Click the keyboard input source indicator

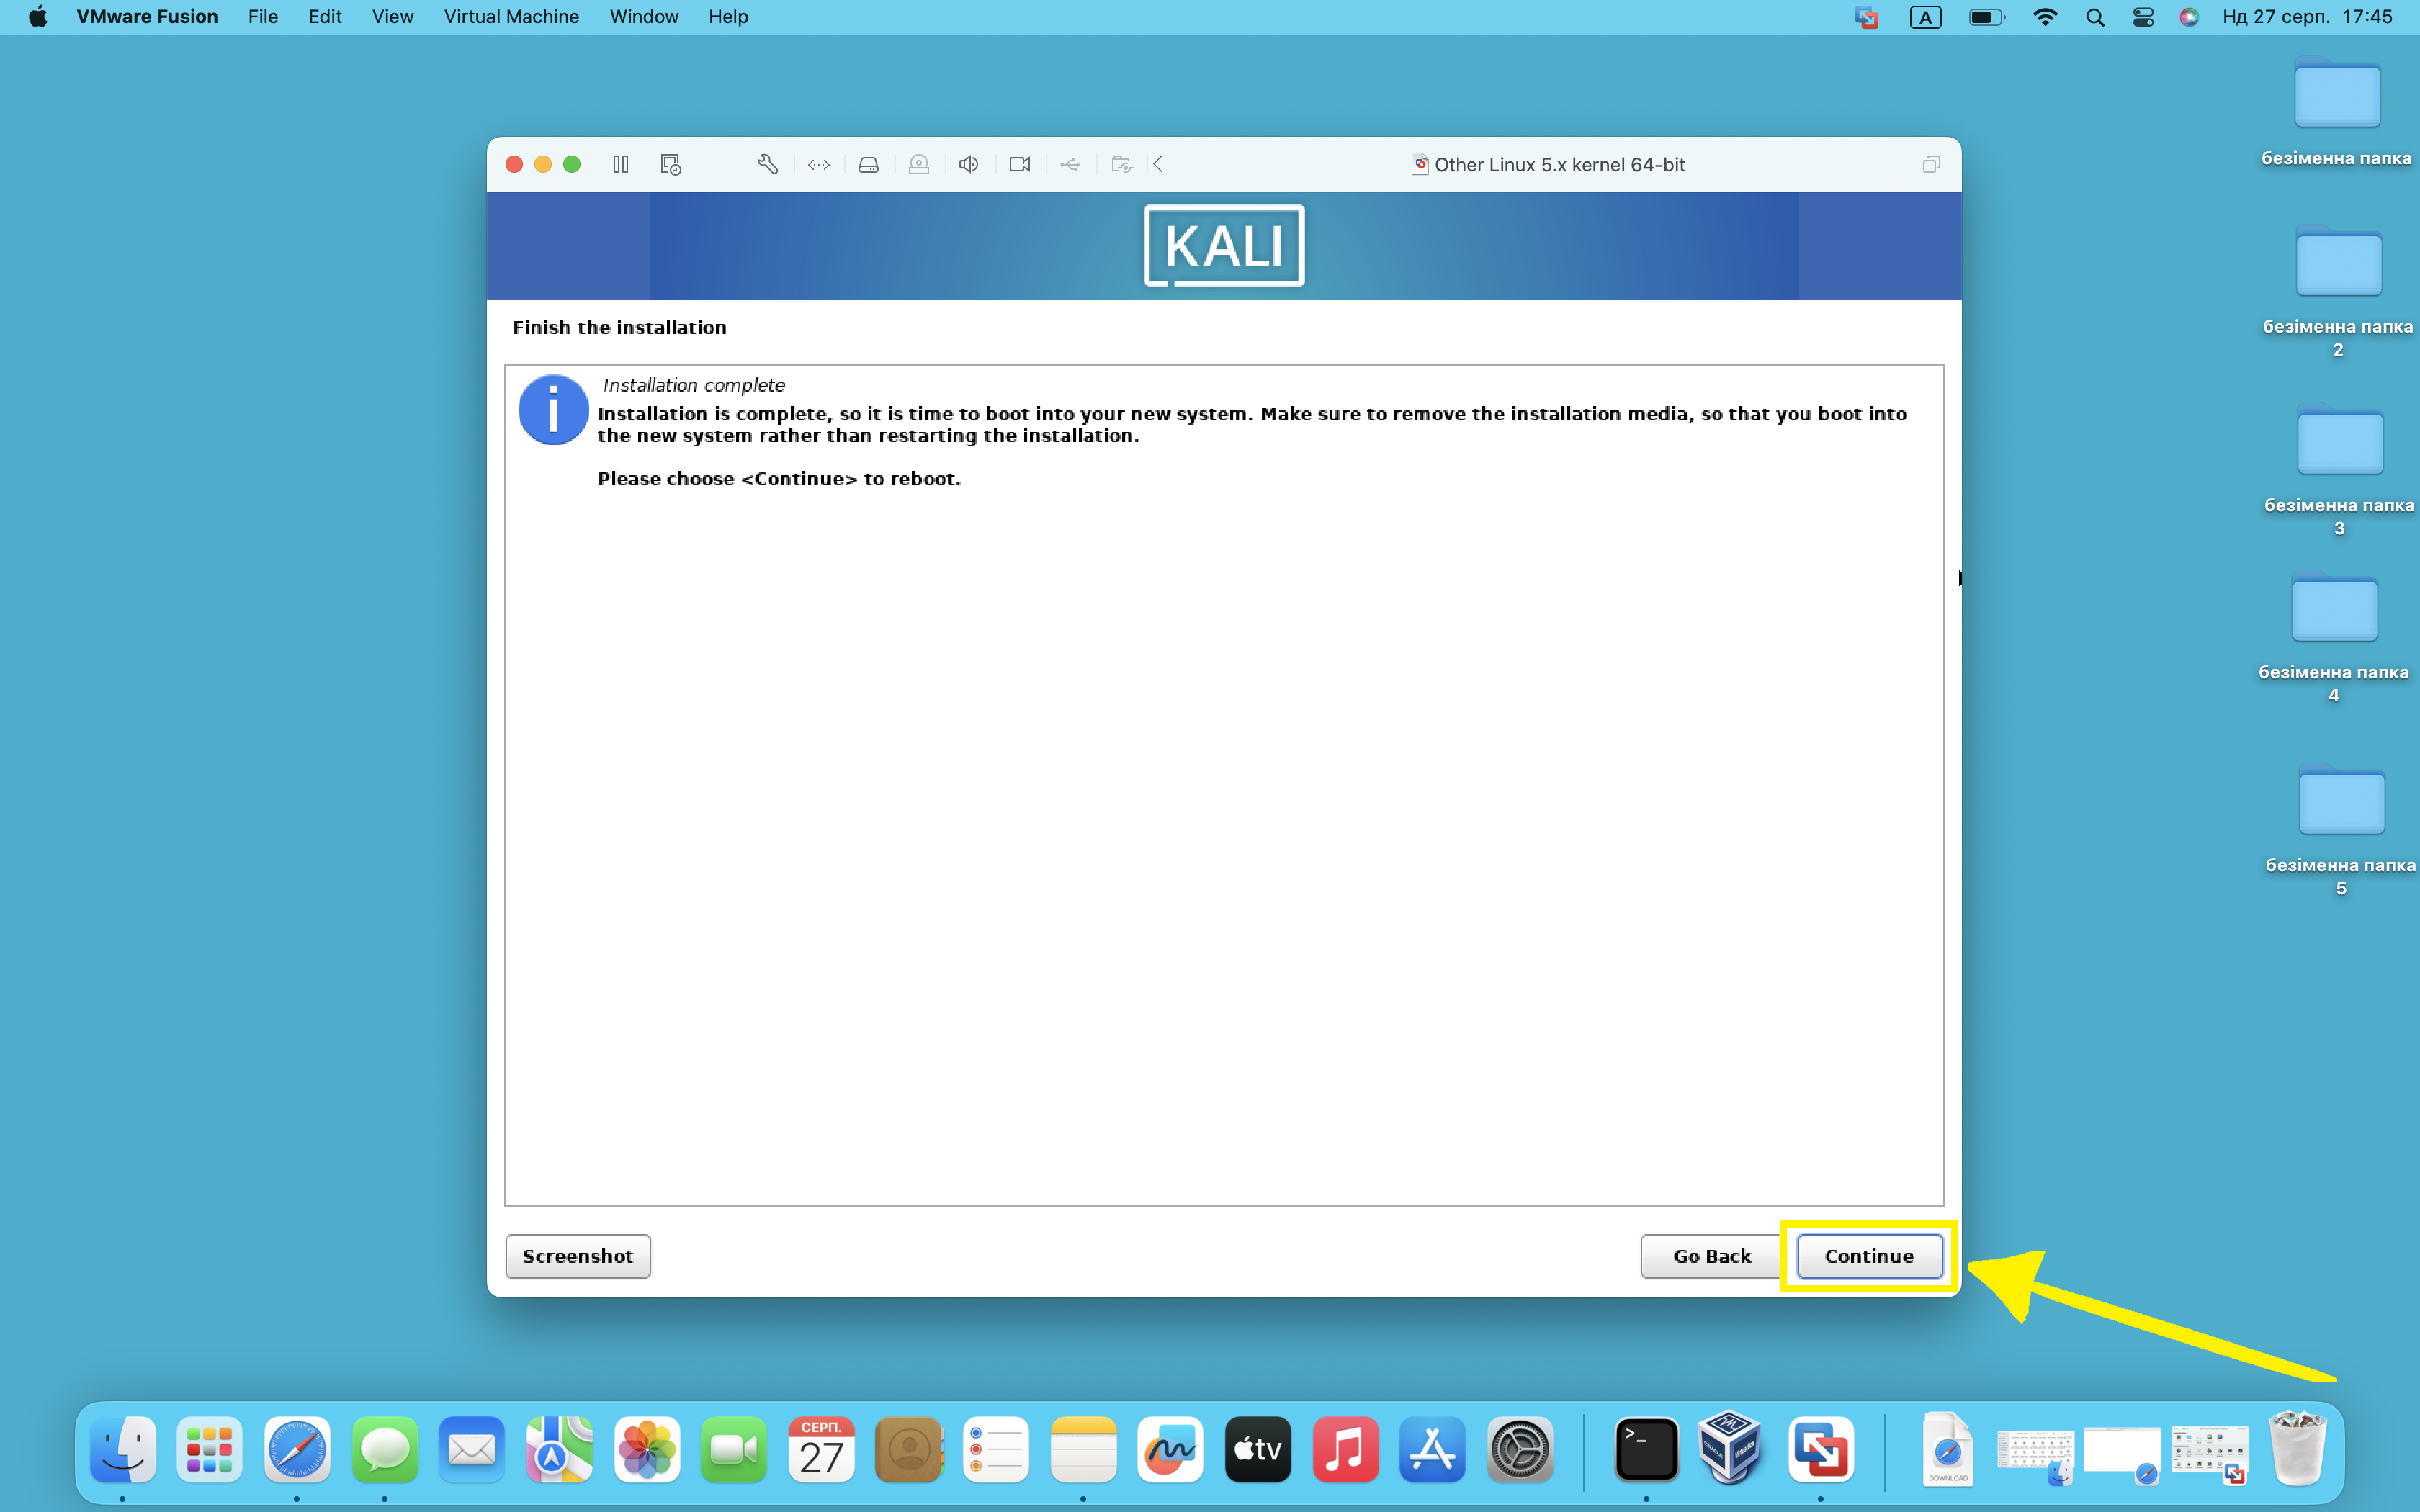click(x=1925, y=17)
